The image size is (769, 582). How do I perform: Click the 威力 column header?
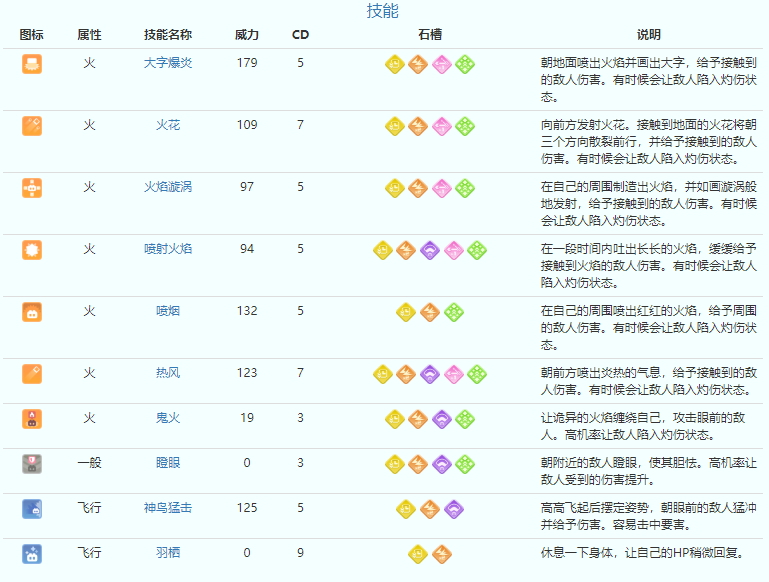(247, 35)
